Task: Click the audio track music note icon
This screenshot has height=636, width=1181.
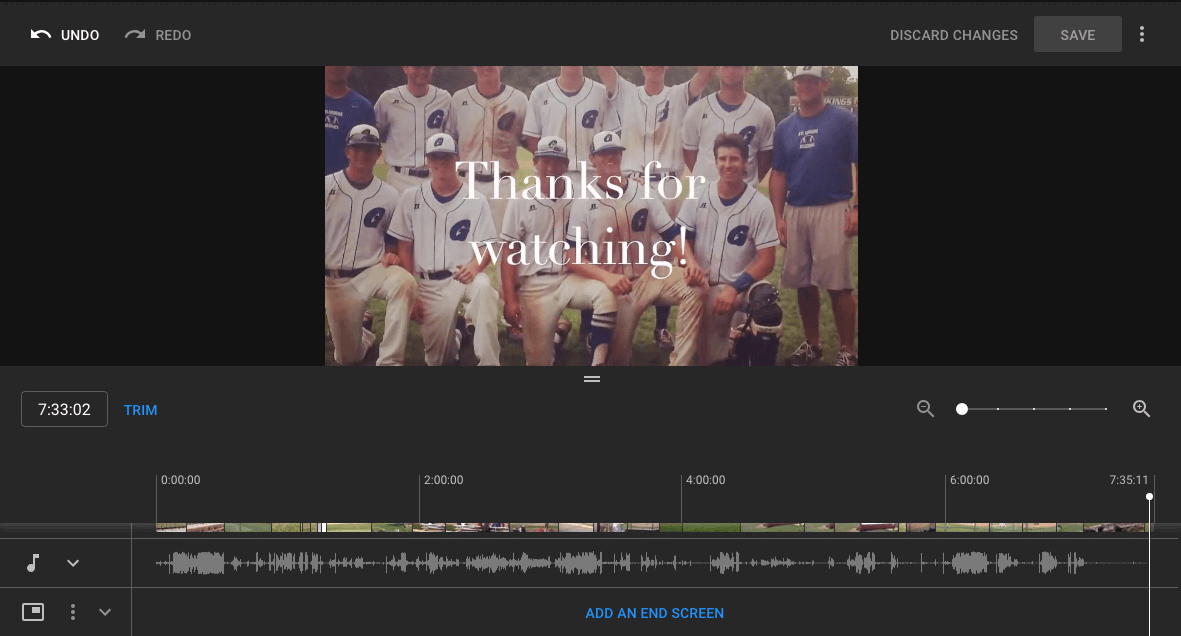Action: coord(33,563)
